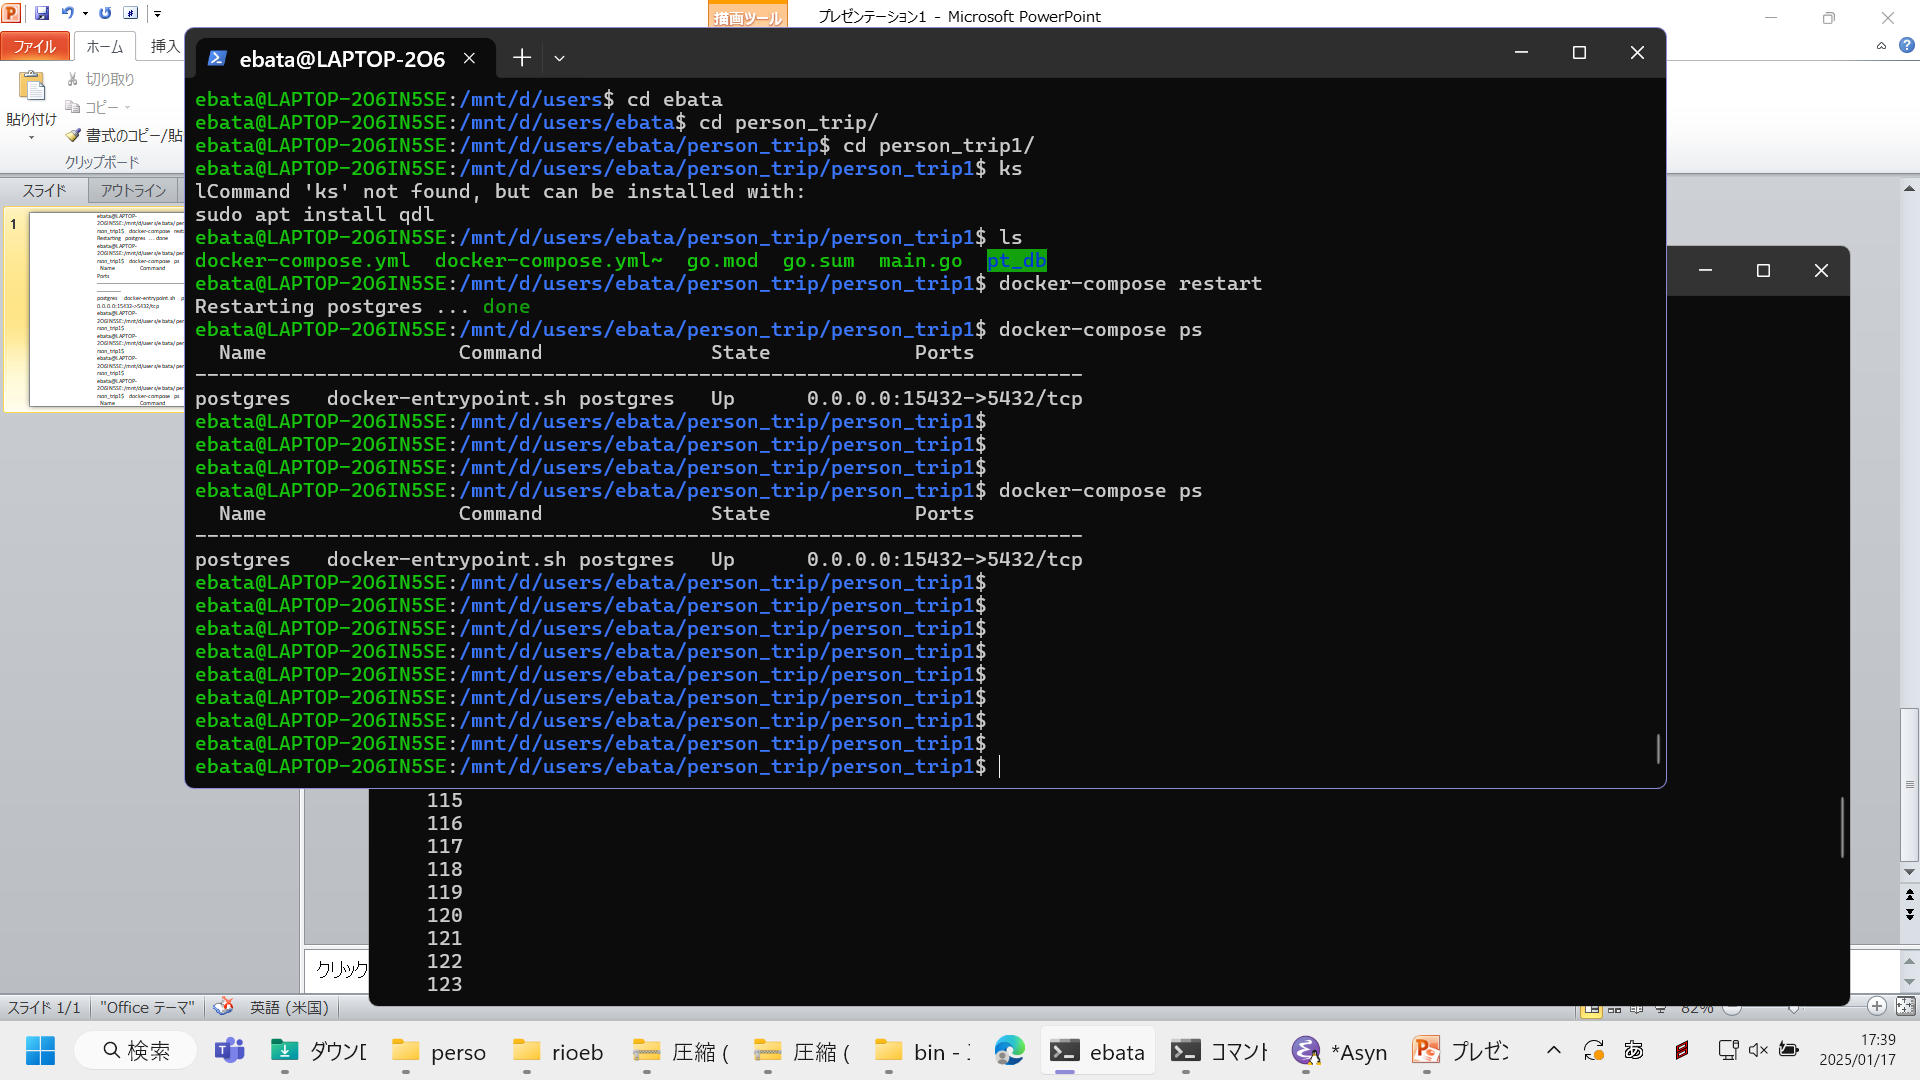Toggle the Japanese IME あ input mode
This screenshot has width=1920, height=1080.
click(x=1634, y=1050)
